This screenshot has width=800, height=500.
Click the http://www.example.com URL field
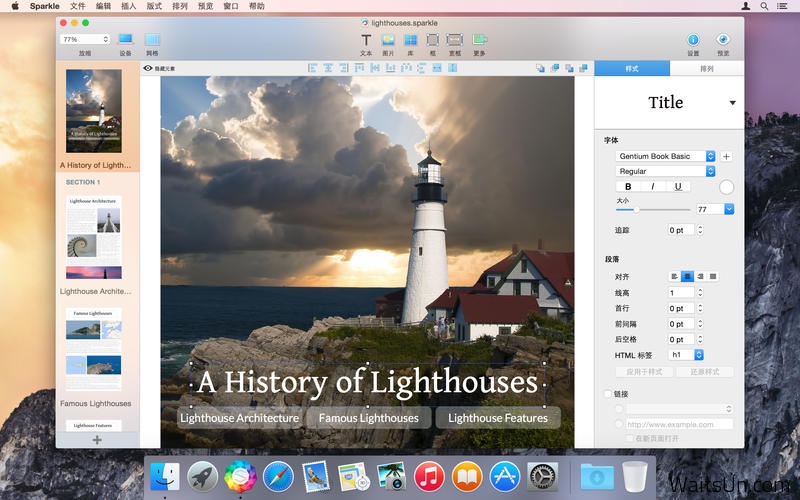tap(679, 424)
